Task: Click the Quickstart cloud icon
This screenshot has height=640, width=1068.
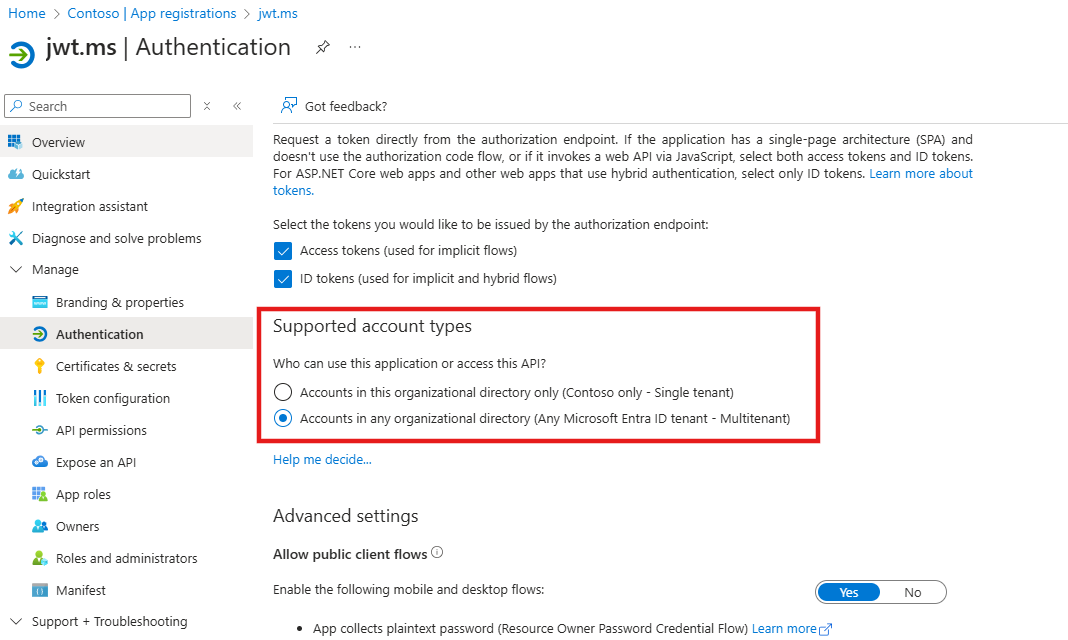Action: (16, 174)
